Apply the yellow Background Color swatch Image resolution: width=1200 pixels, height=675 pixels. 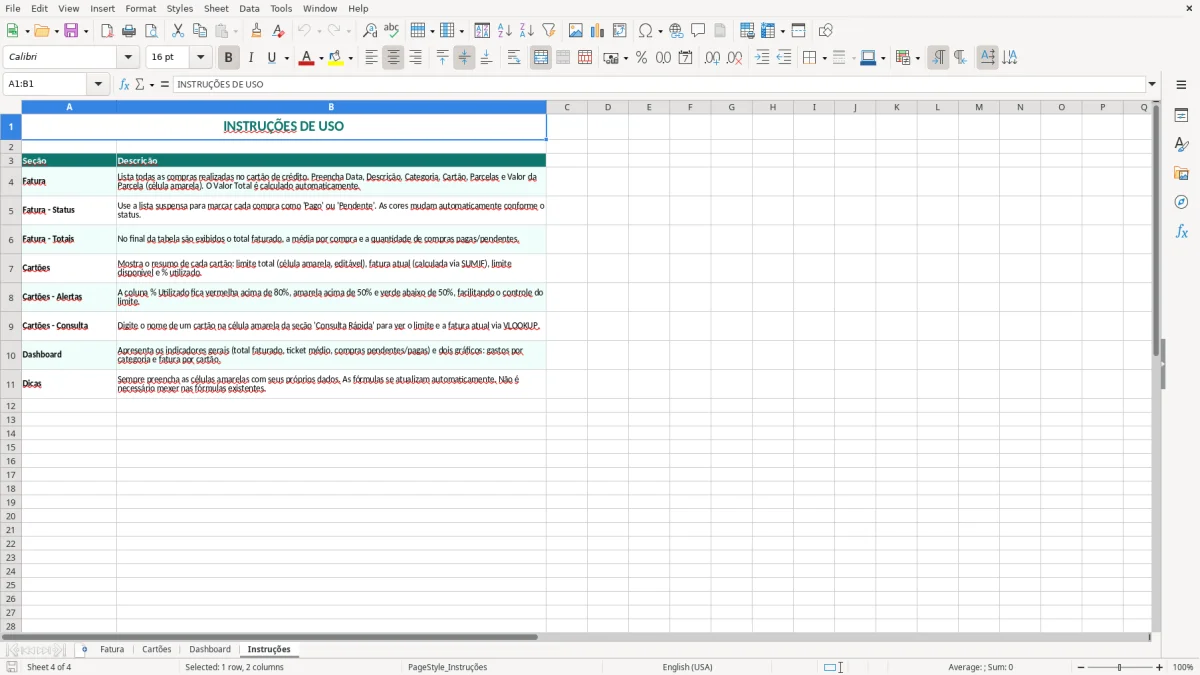click(x=335, y=58)
